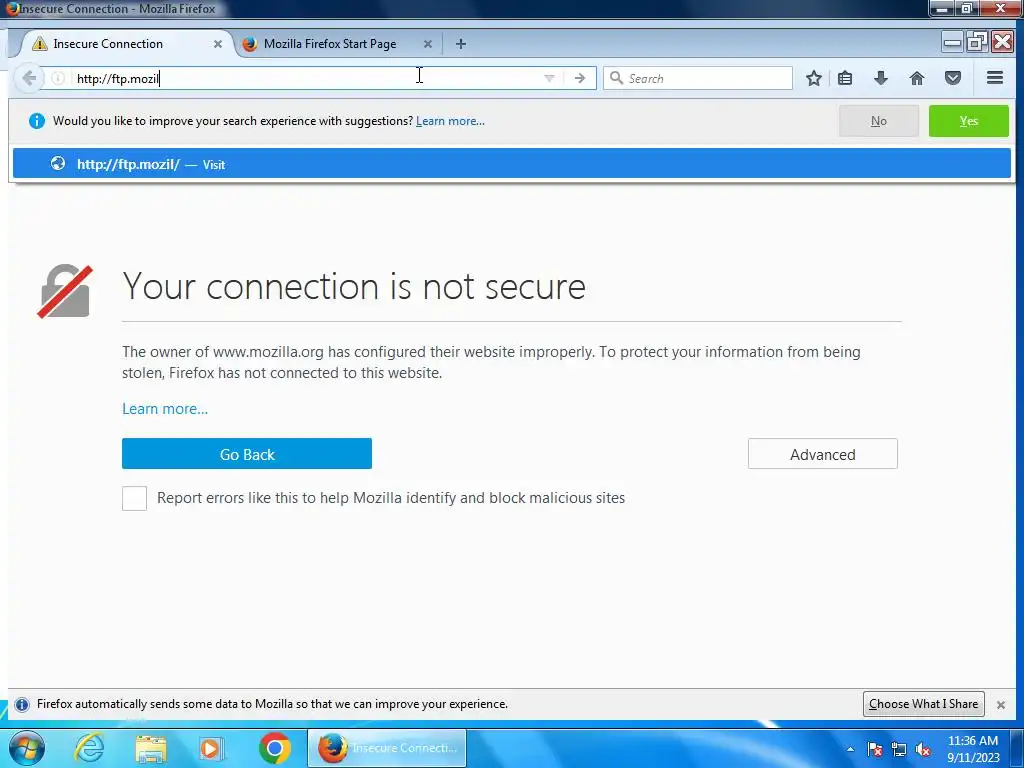The height and width of the screenshot is (768, 1024).
Task: Click the warning triangle on Insecure Connection tab
Action: (x=40, y=44)
